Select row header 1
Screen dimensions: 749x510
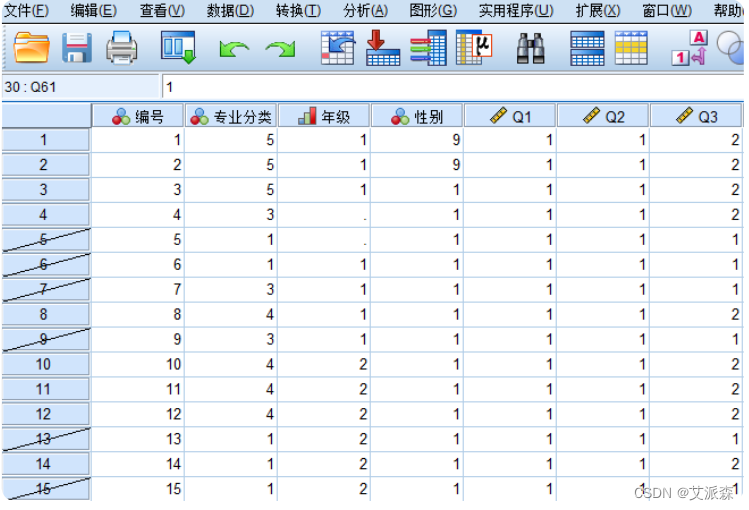pyautogui.click(x=46, y=140)
